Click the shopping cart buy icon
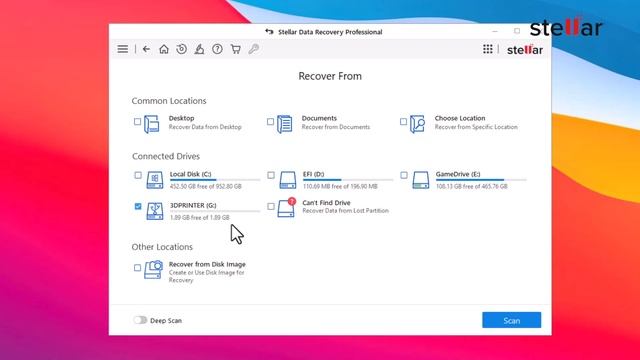The height and width of the screenshot is (360, 640). click(236, 49)
